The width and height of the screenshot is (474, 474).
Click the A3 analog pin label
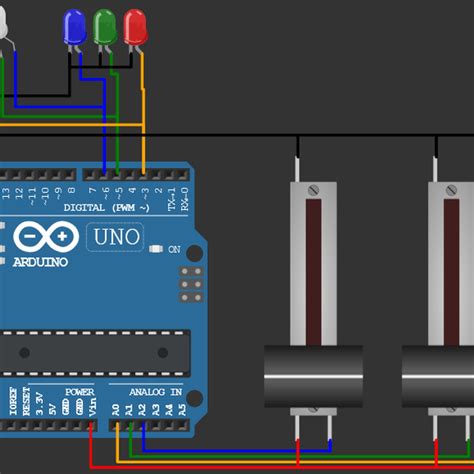pyautogui.click(x=155, y=410)
